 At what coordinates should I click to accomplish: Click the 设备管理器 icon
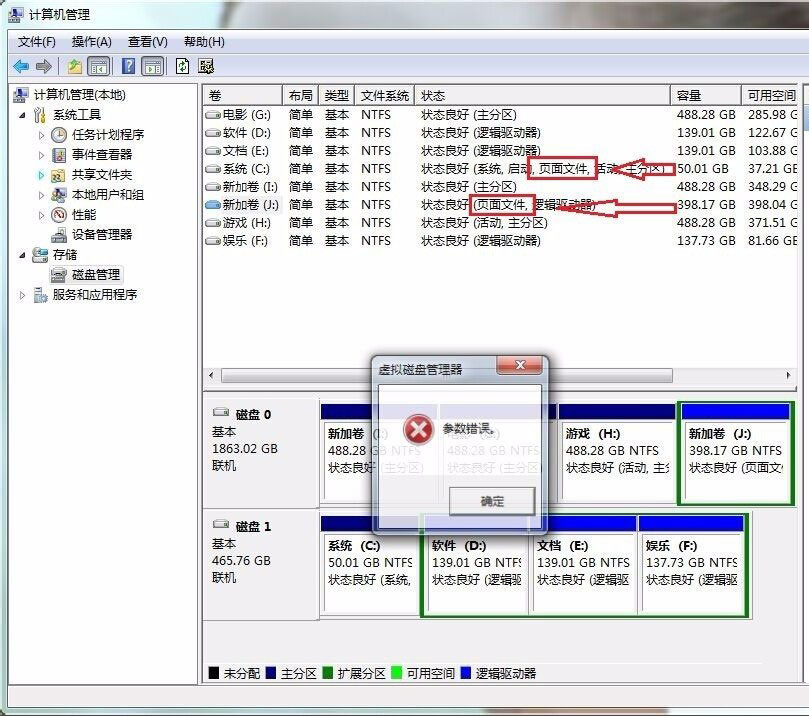coord(59,235)
